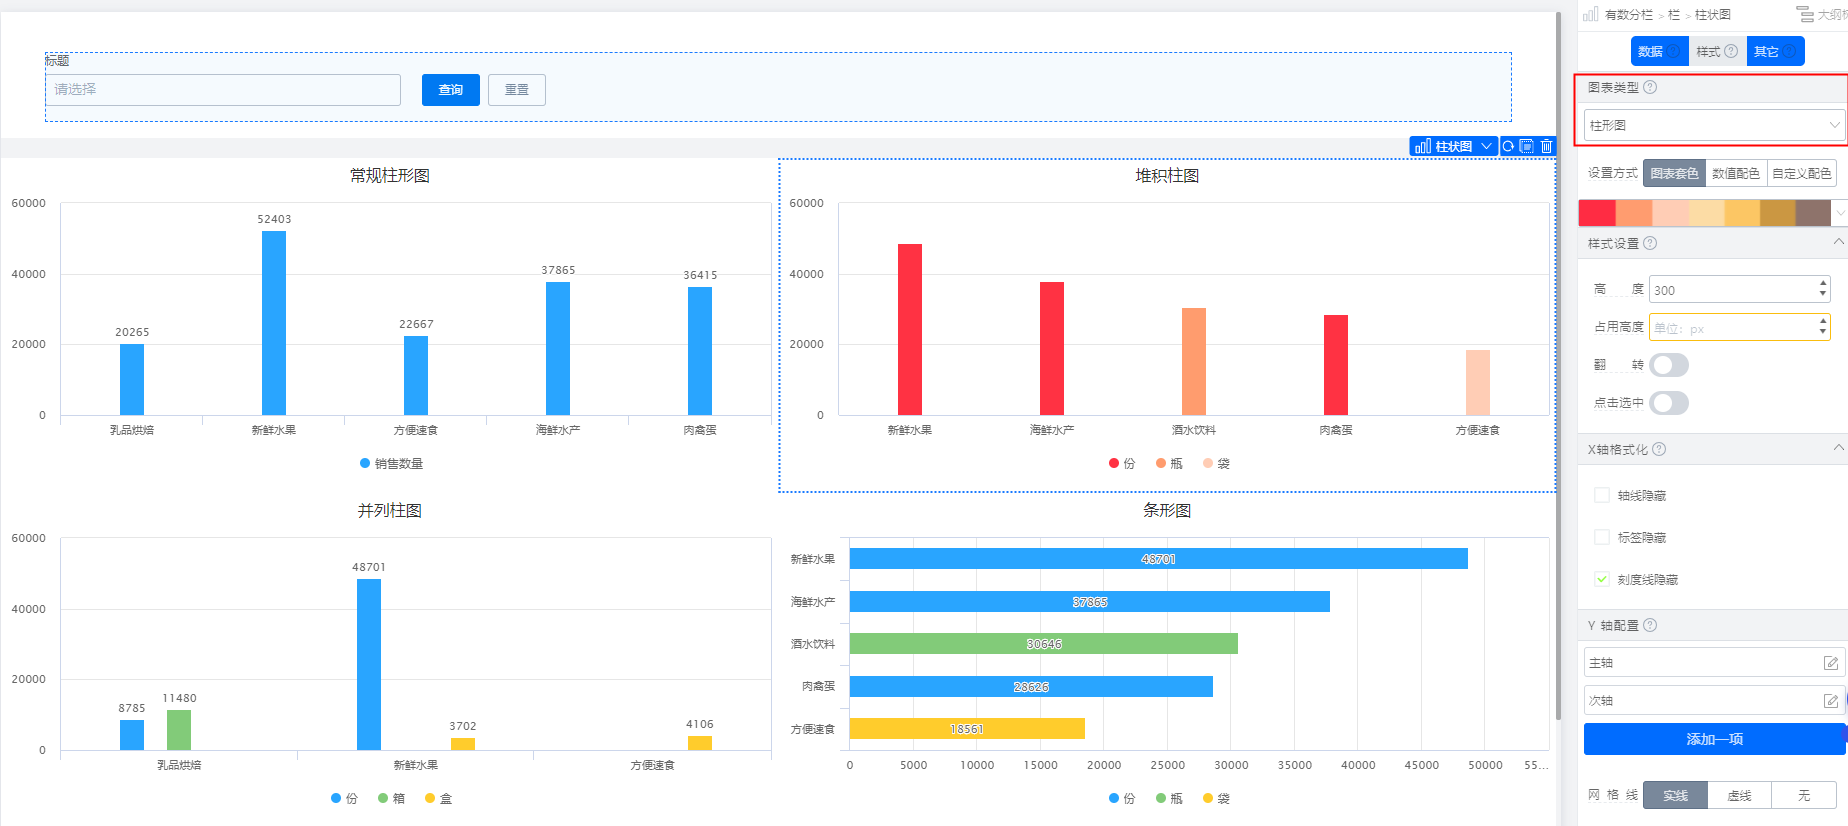Click the 查询 button
The width and height of the screenshot is (1848, 826).
tap(450, 90)
